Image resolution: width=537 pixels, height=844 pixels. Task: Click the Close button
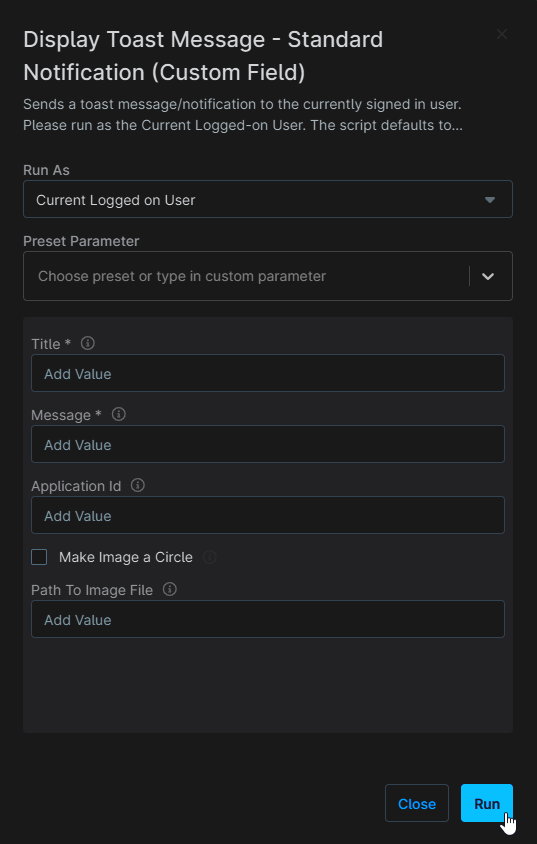tap(417, 803)
